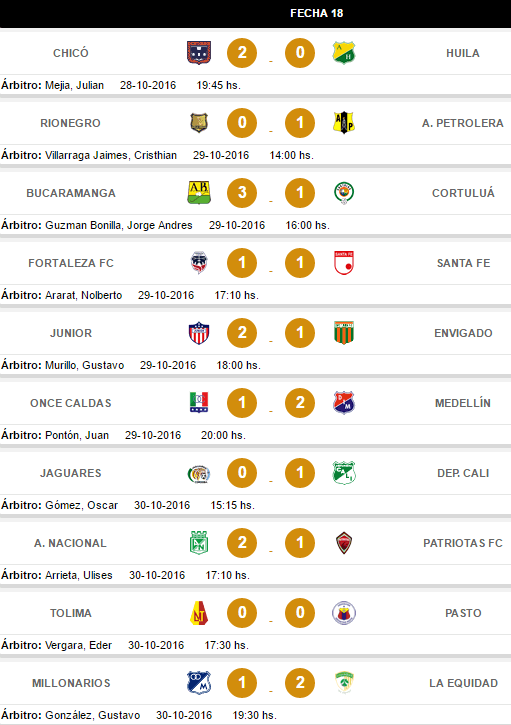Click the Once Caldas flag crest
This screenshot has height=725, width=511.
pos(199,403)
